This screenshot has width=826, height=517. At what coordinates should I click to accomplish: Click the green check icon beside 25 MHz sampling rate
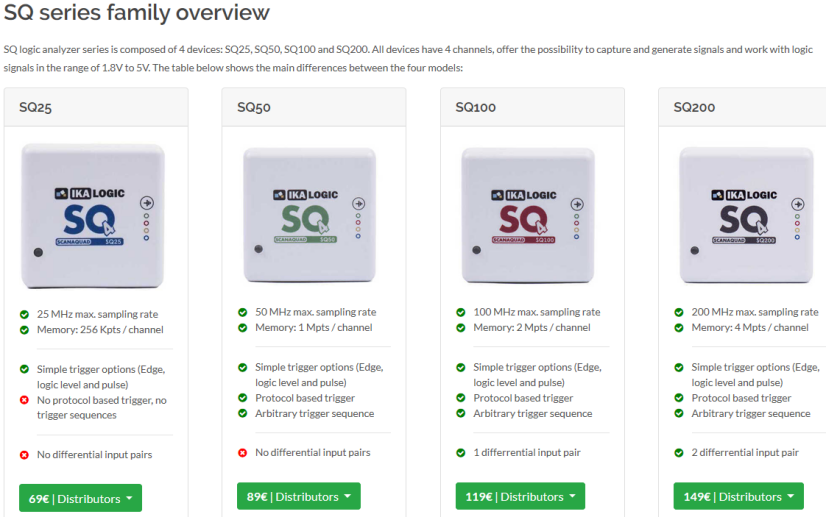(24, 315)
